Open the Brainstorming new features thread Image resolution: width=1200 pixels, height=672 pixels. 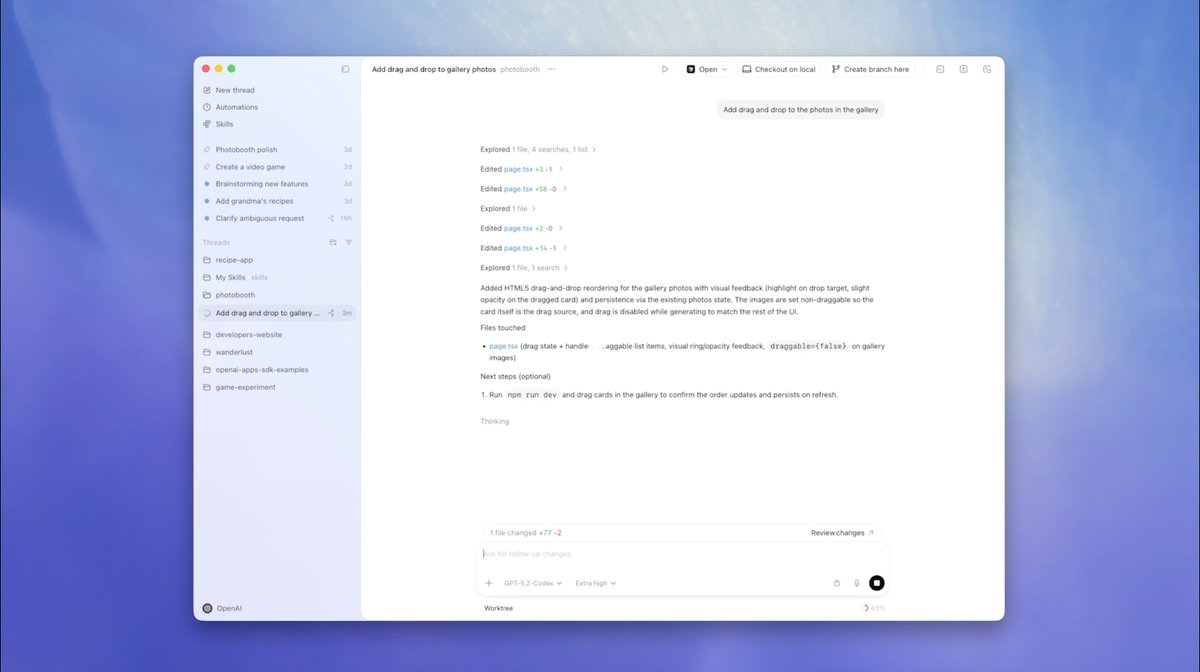click(277, 184)
